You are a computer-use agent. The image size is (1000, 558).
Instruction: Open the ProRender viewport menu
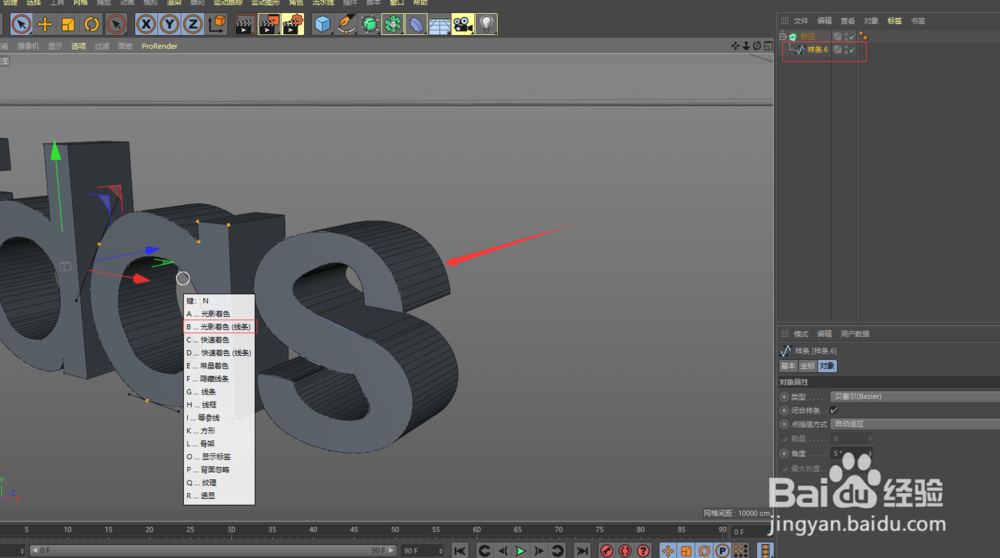pos(159,47)
